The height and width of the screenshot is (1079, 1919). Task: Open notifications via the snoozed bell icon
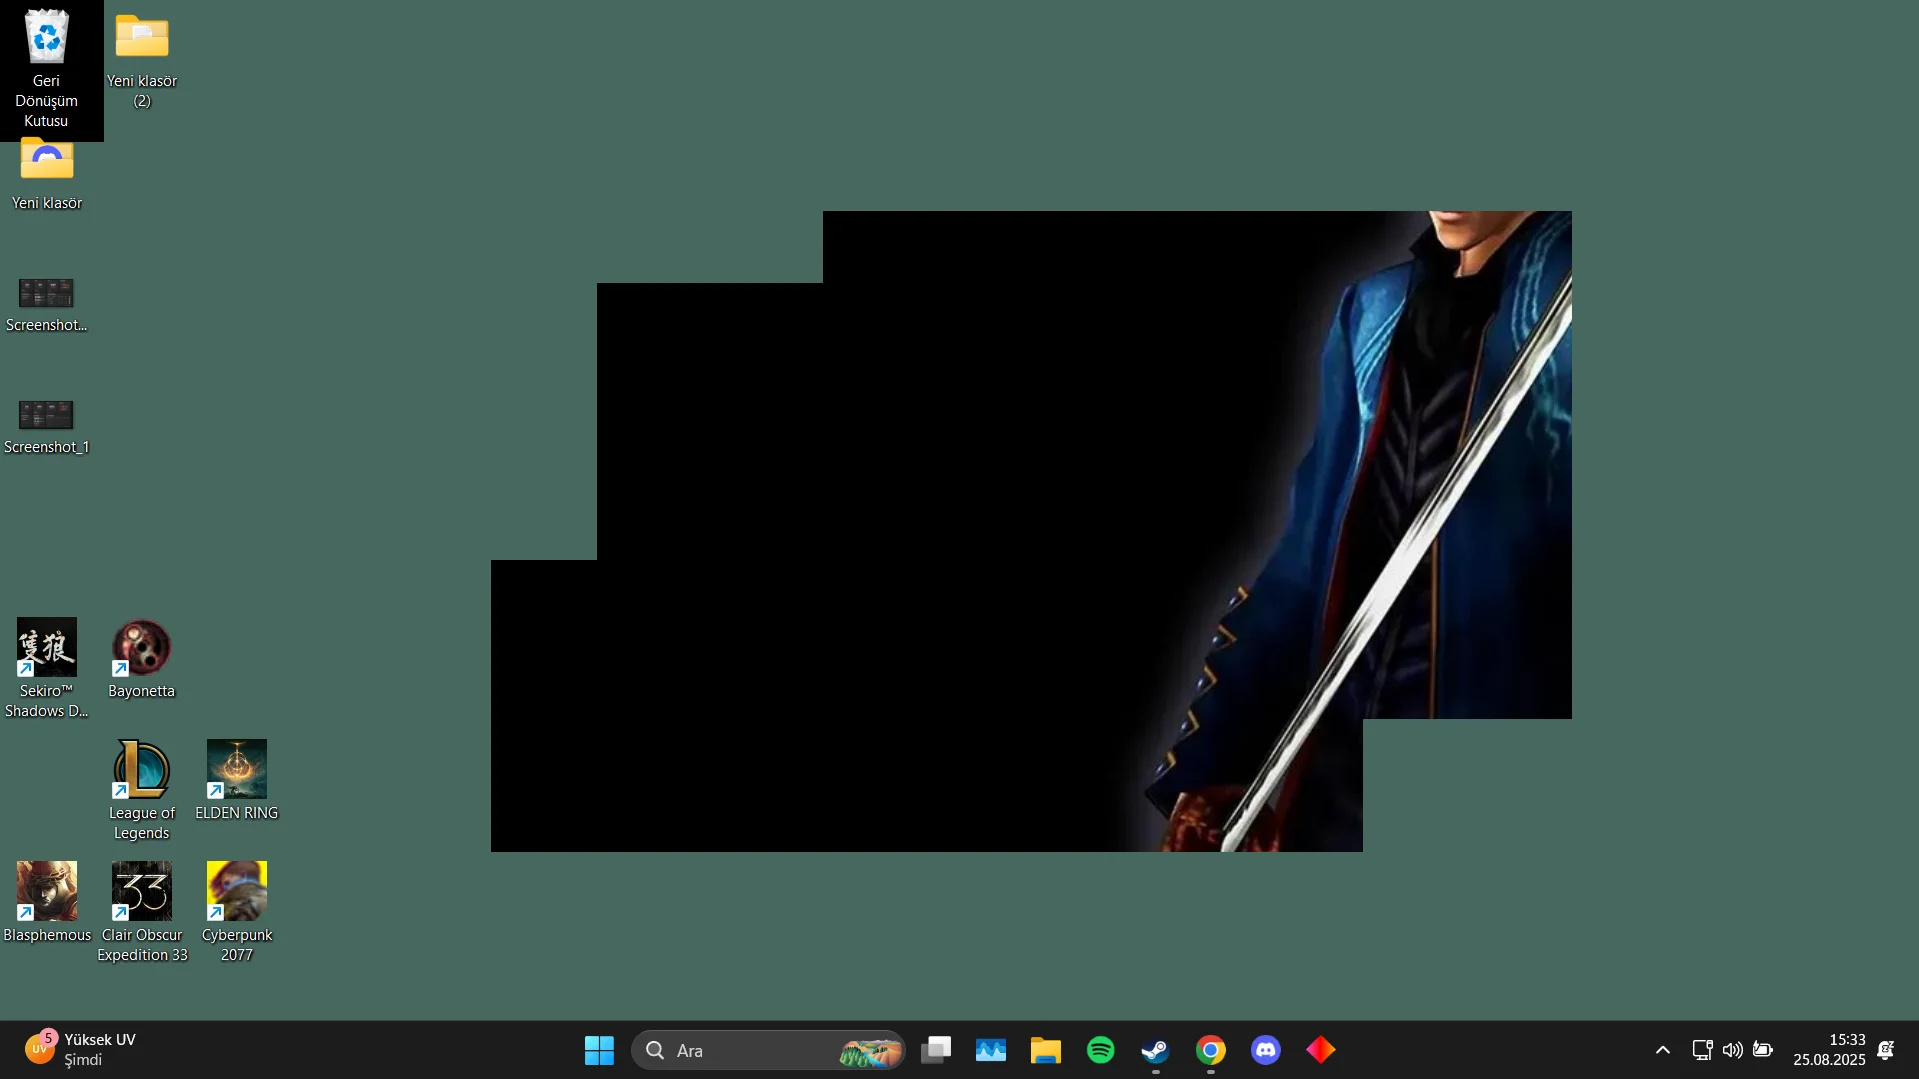click(x=1886, y=1050)
